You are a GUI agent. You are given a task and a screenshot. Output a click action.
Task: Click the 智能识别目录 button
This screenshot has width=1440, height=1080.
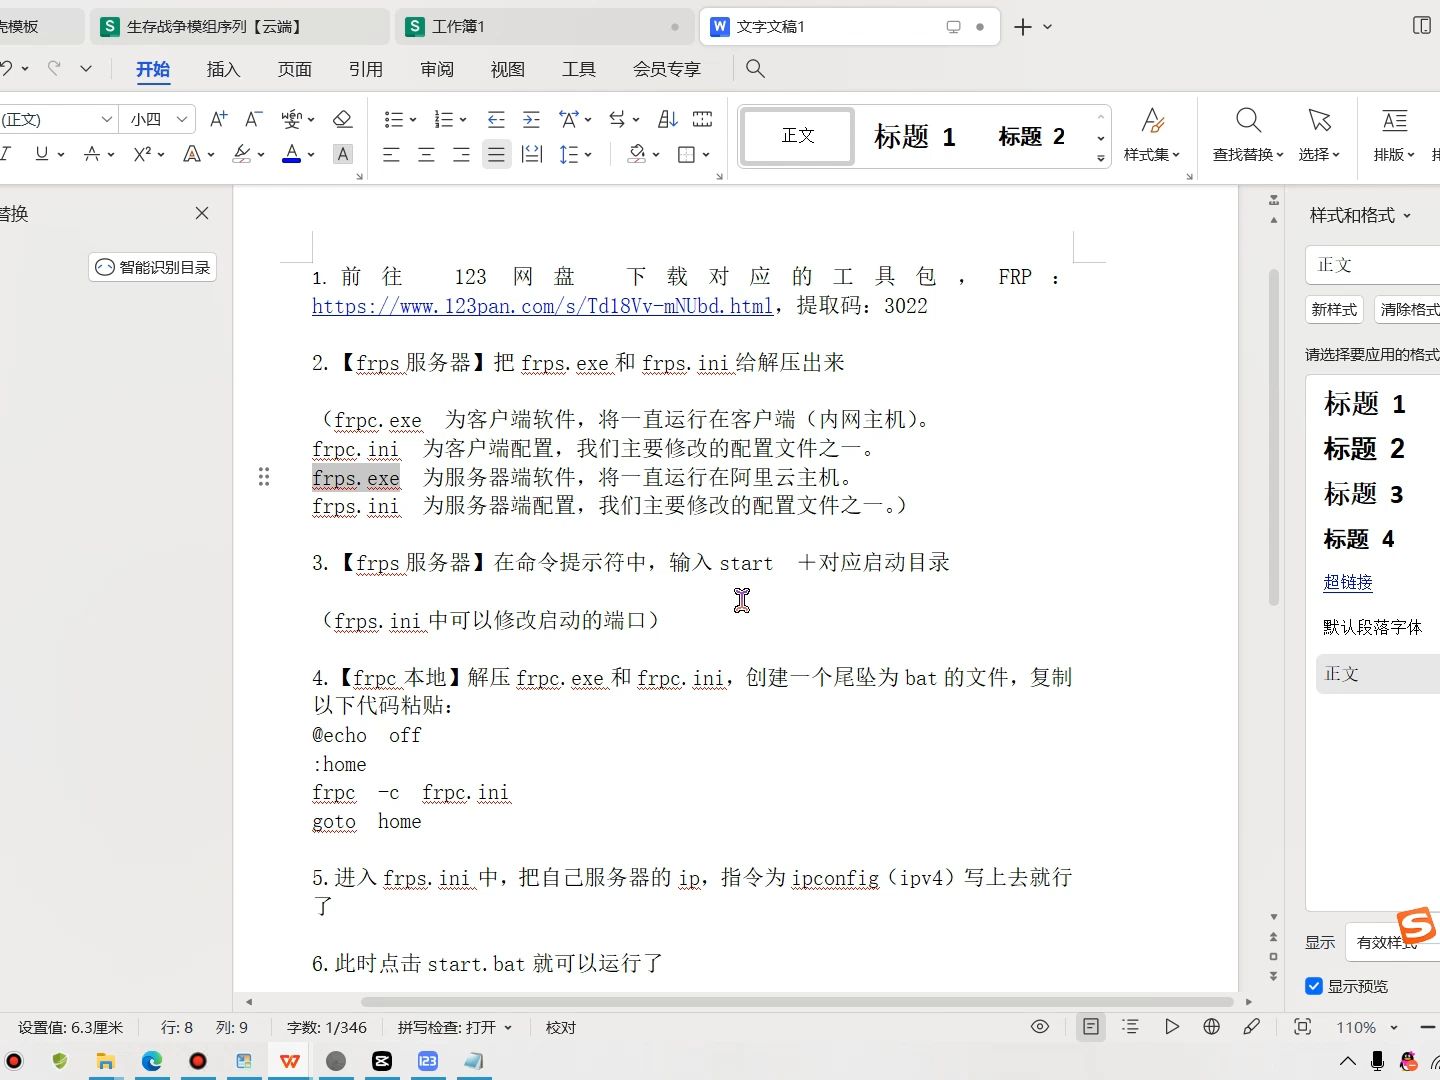pyautogui.click(x=152, y=267)
